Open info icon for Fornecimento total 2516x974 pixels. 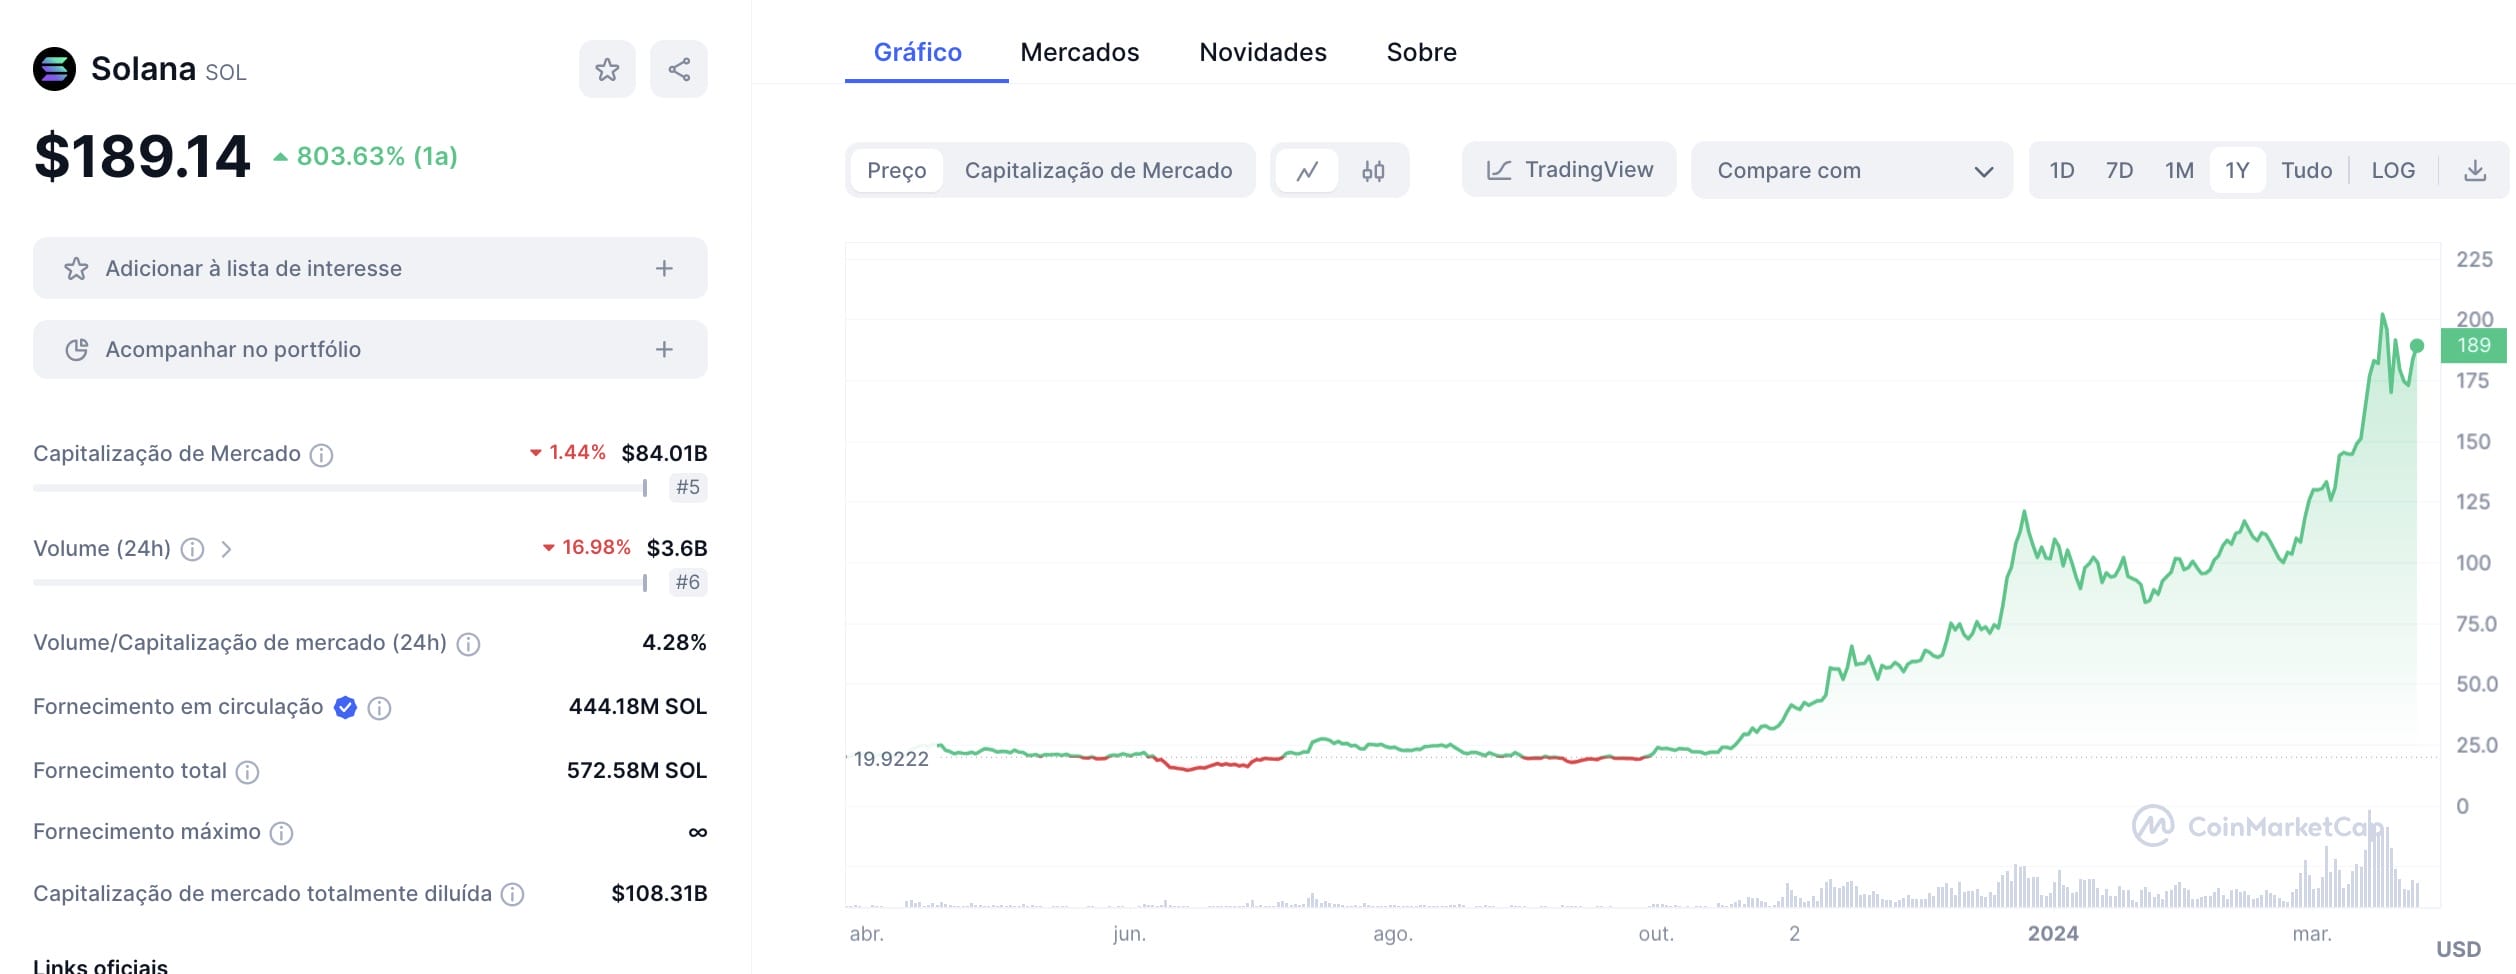click(x=247, y=772)
